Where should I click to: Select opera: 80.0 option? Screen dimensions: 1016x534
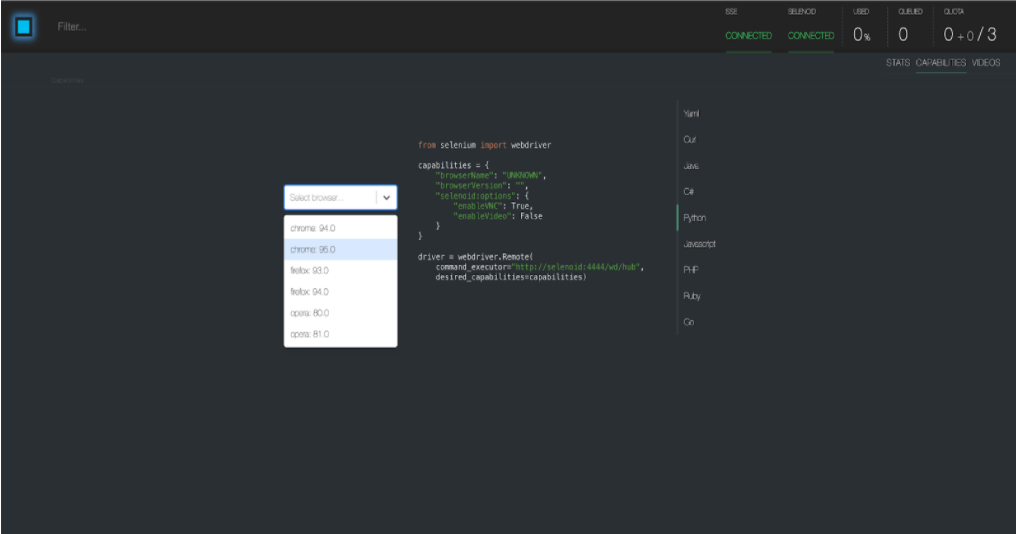coord(340,313)
